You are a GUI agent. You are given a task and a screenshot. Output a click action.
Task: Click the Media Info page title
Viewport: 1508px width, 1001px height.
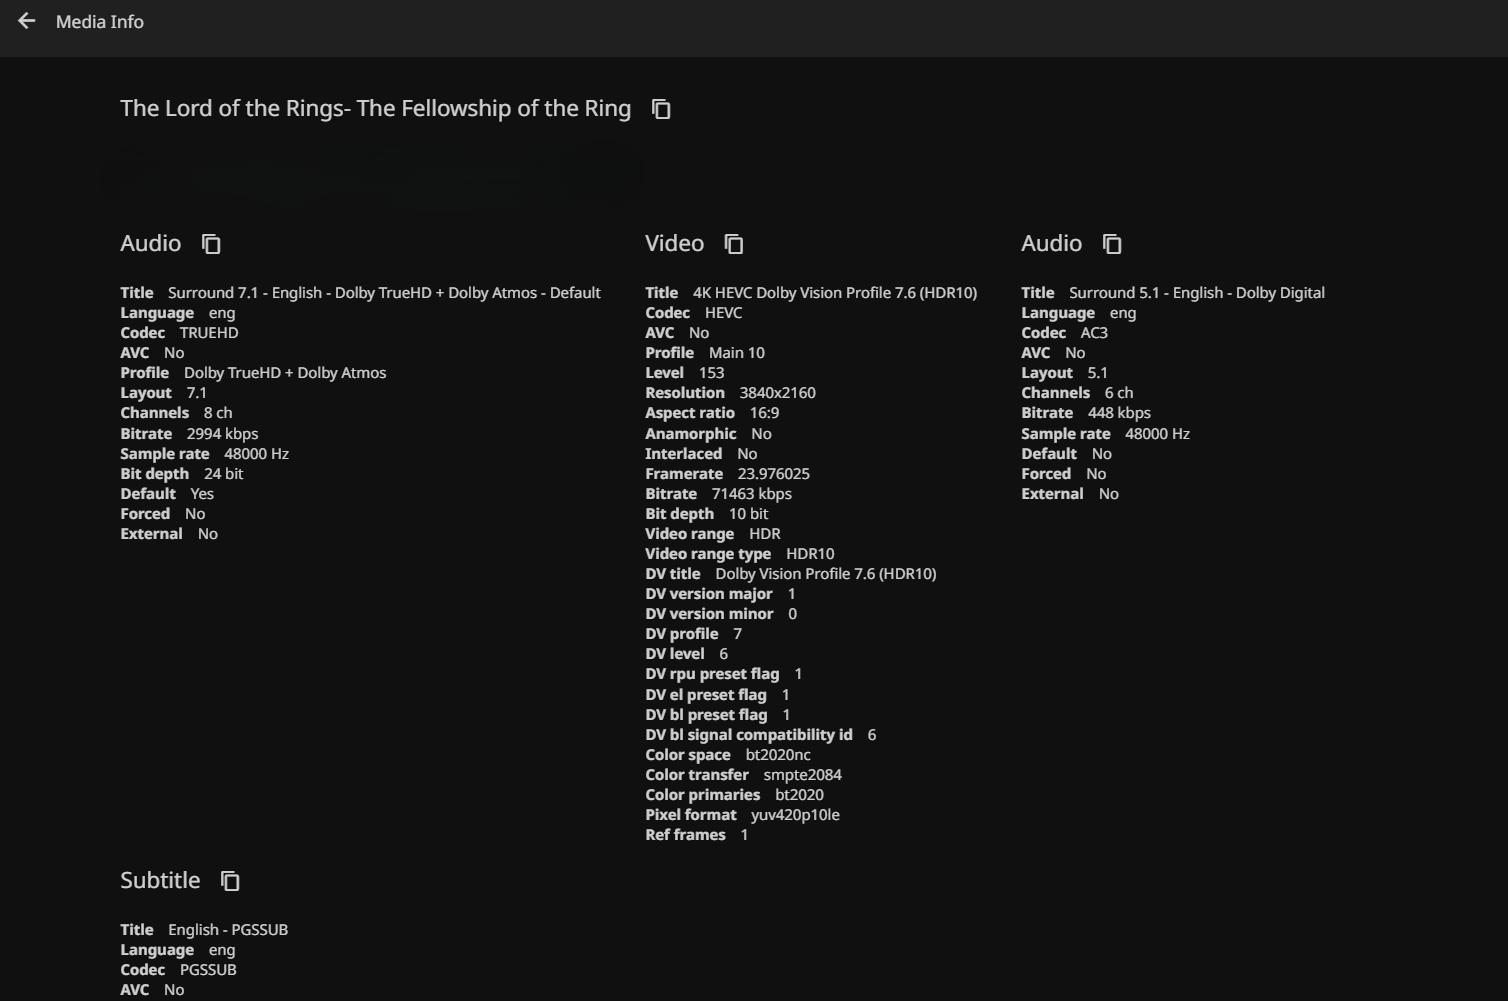click(100, 22)
